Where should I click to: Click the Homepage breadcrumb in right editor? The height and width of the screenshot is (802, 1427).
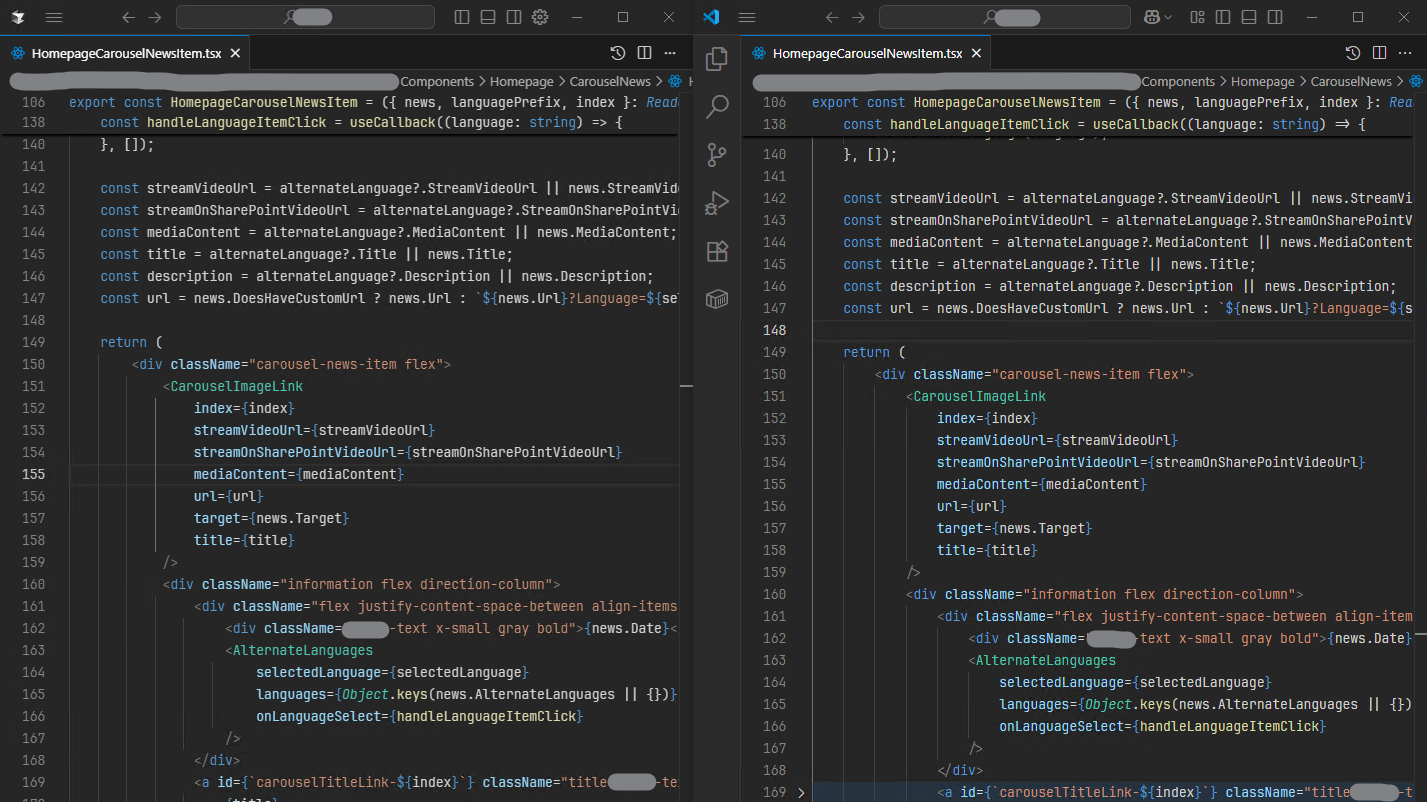click(1262, 82)
